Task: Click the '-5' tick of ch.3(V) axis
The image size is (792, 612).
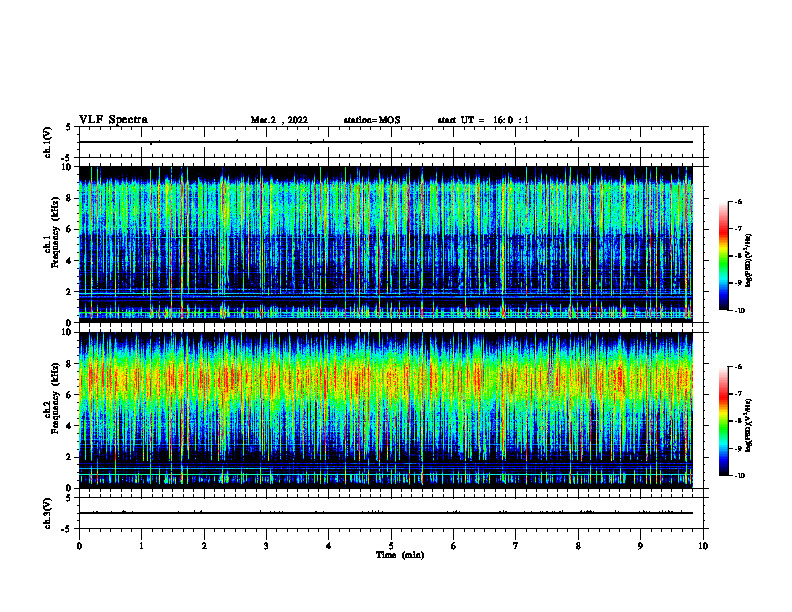Action: (67, 529)
